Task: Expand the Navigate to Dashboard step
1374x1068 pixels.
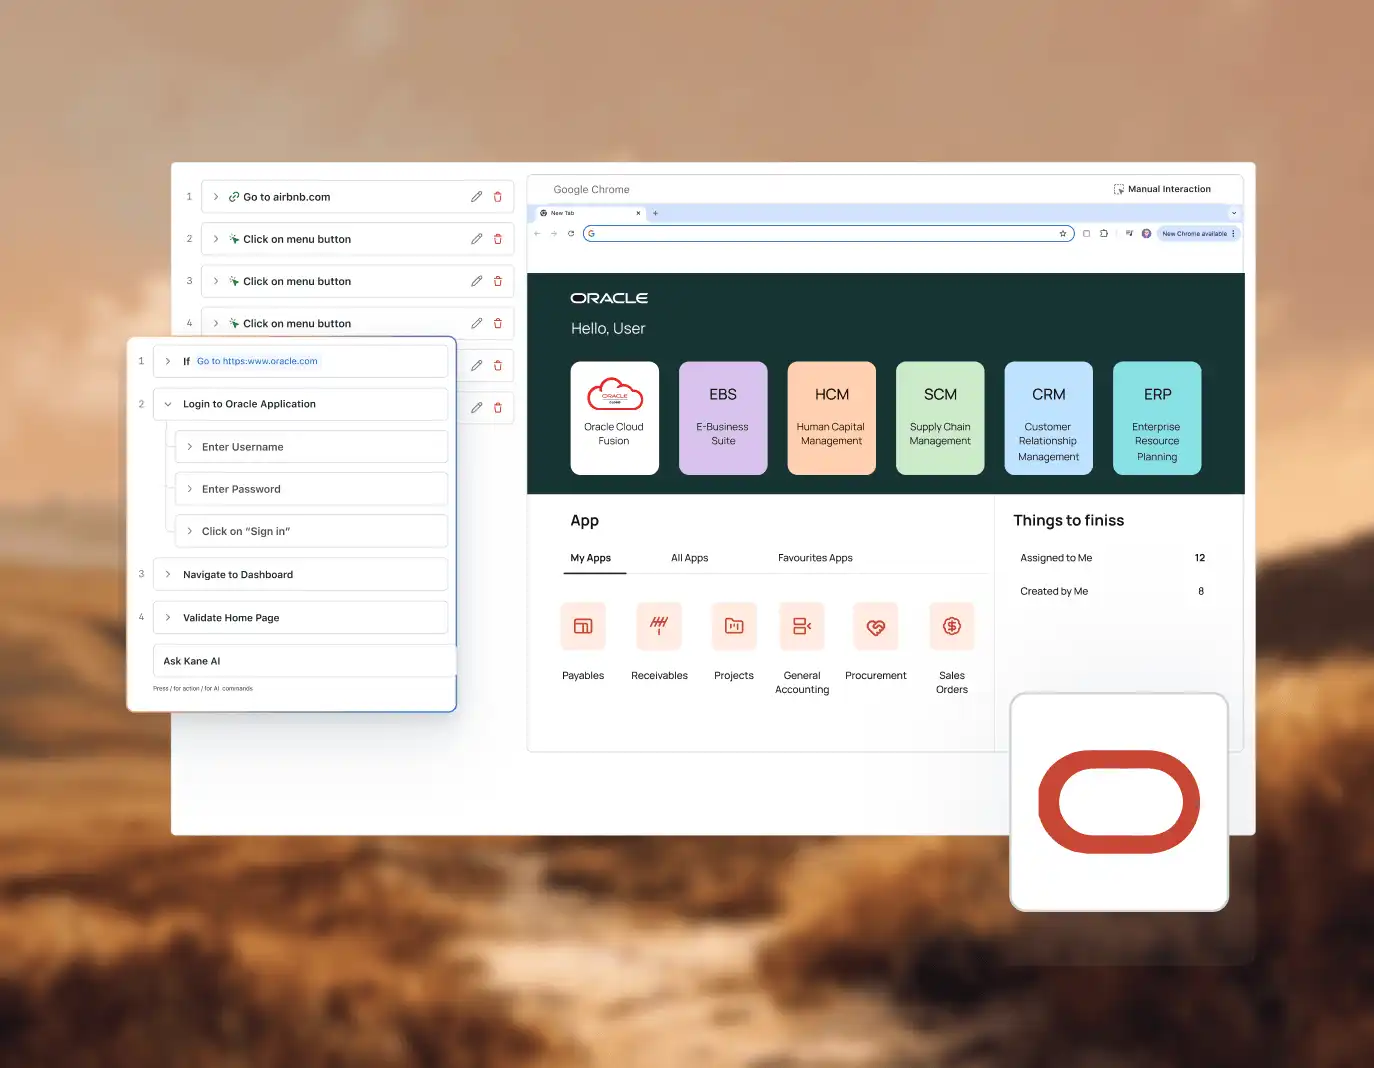Action: point(168,575)
